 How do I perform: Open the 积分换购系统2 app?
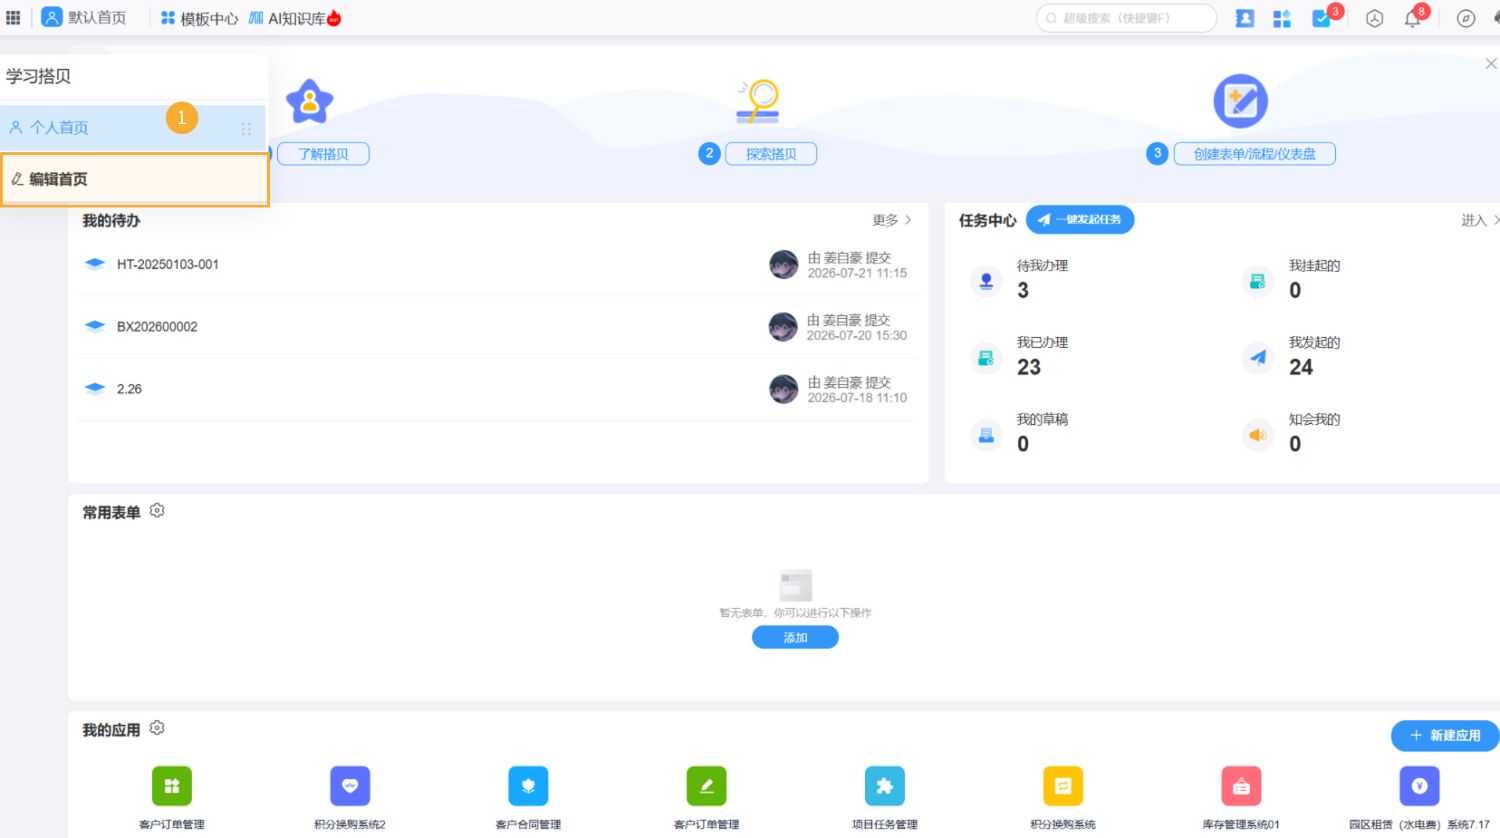350,786
